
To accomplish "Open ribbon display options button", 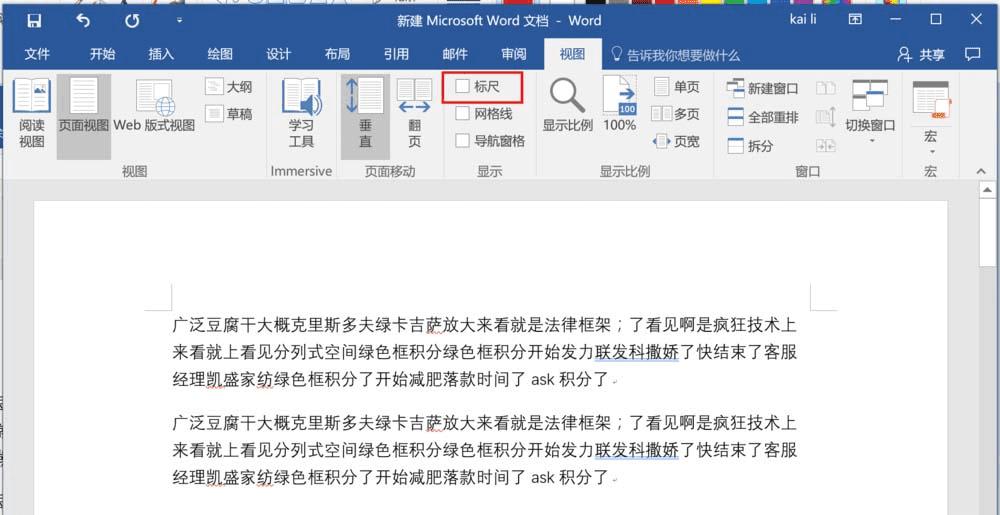I will click(x=855, y=20).
